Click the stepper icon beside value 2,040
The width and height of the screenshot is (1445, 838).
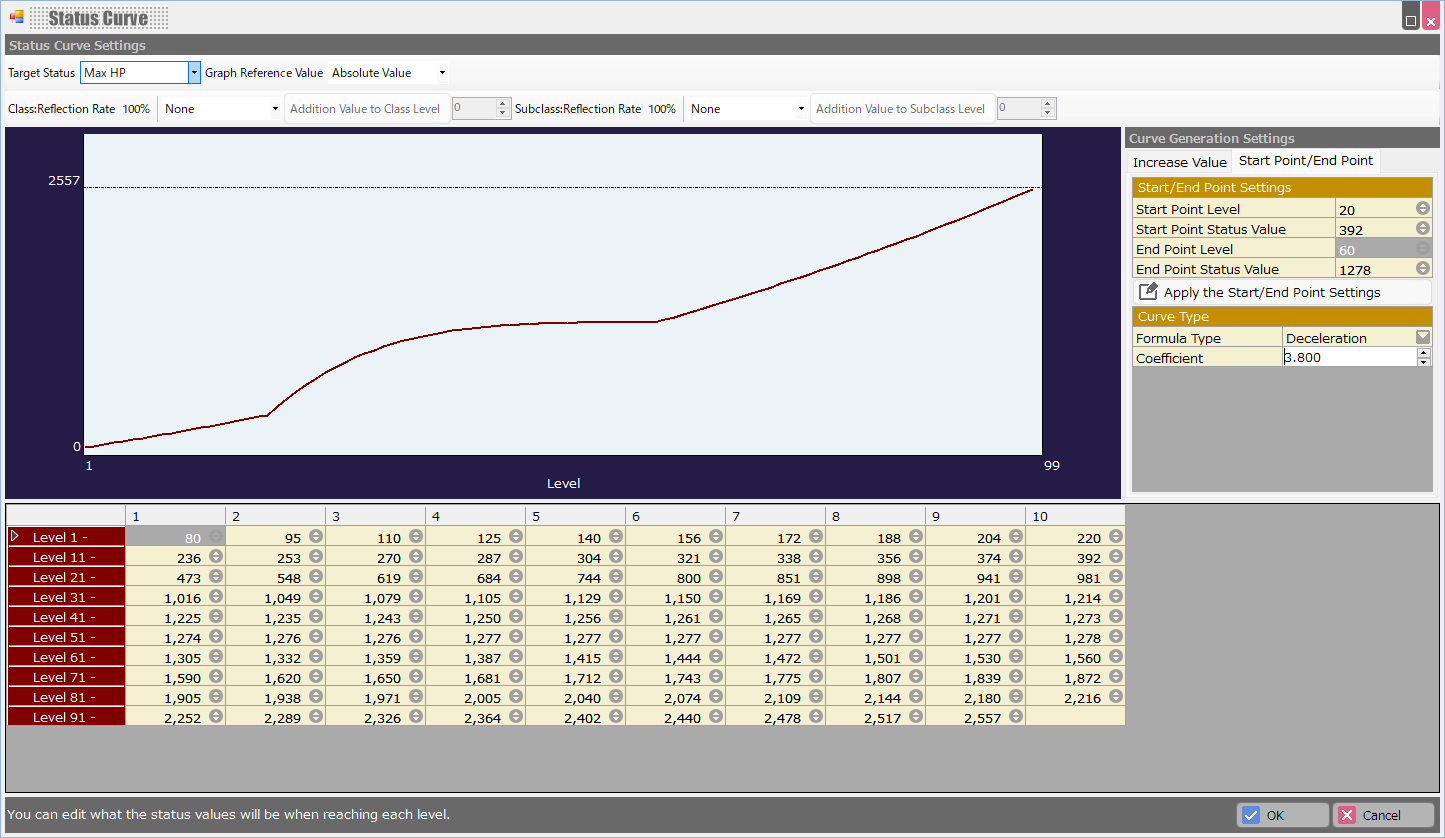(615, 697)
